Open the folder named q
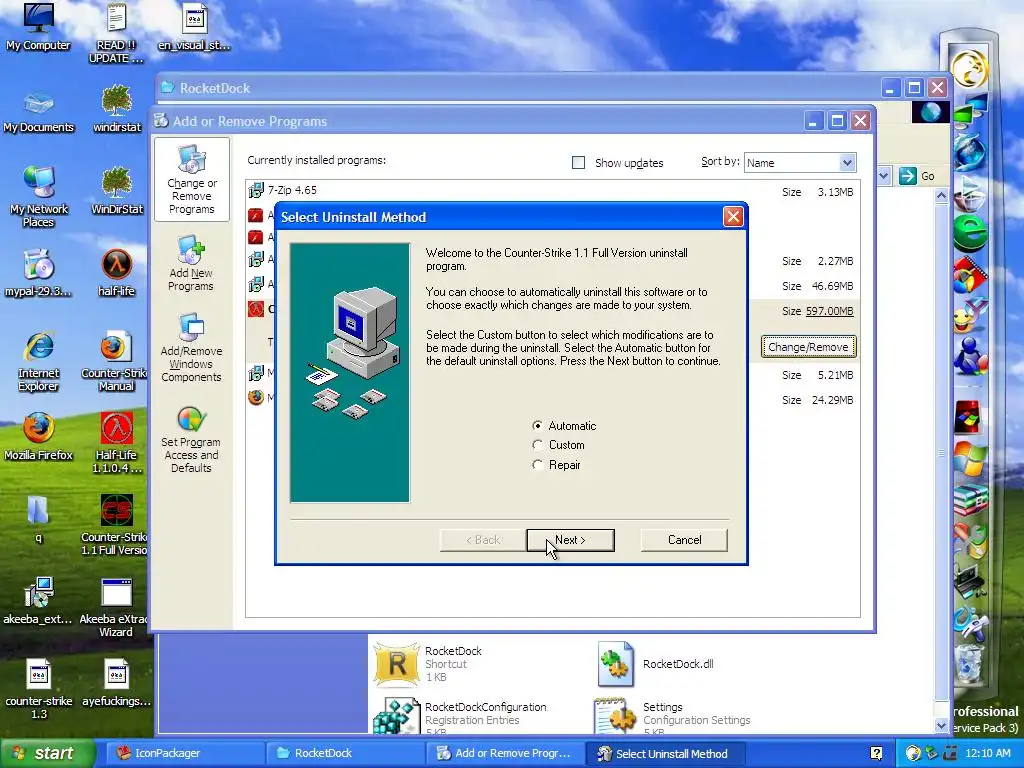 point(39,519)
